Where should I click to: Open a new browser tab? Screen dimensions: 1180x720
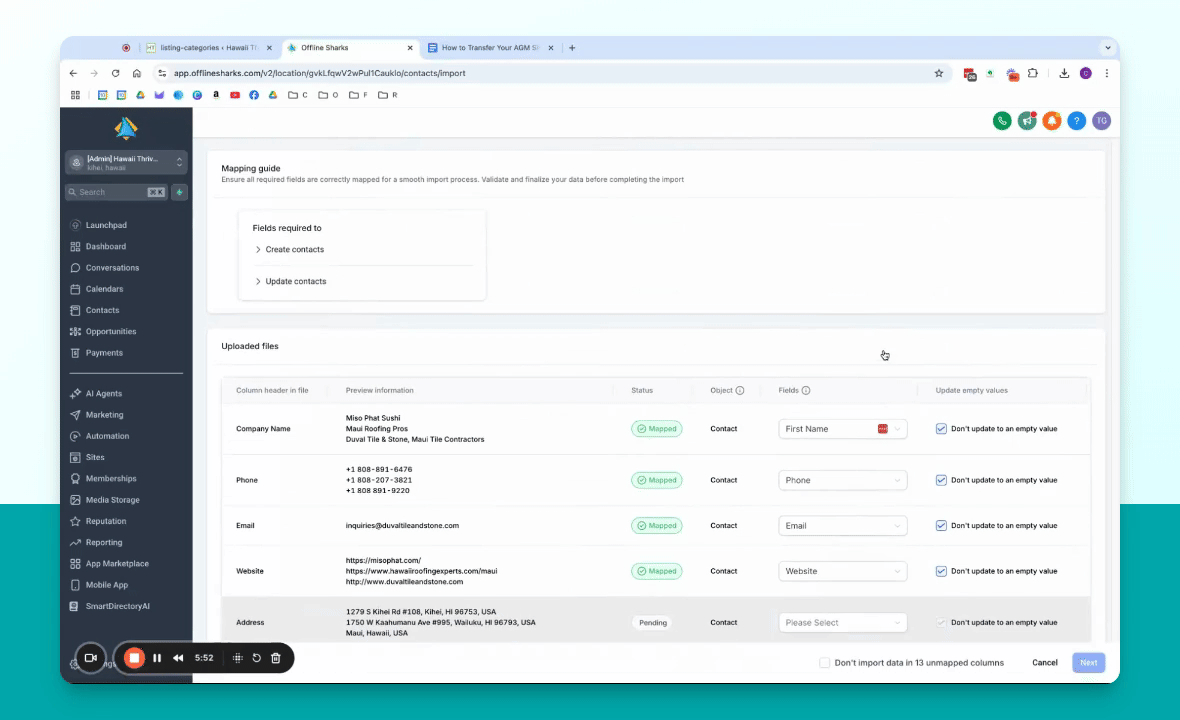pos(572,47)
